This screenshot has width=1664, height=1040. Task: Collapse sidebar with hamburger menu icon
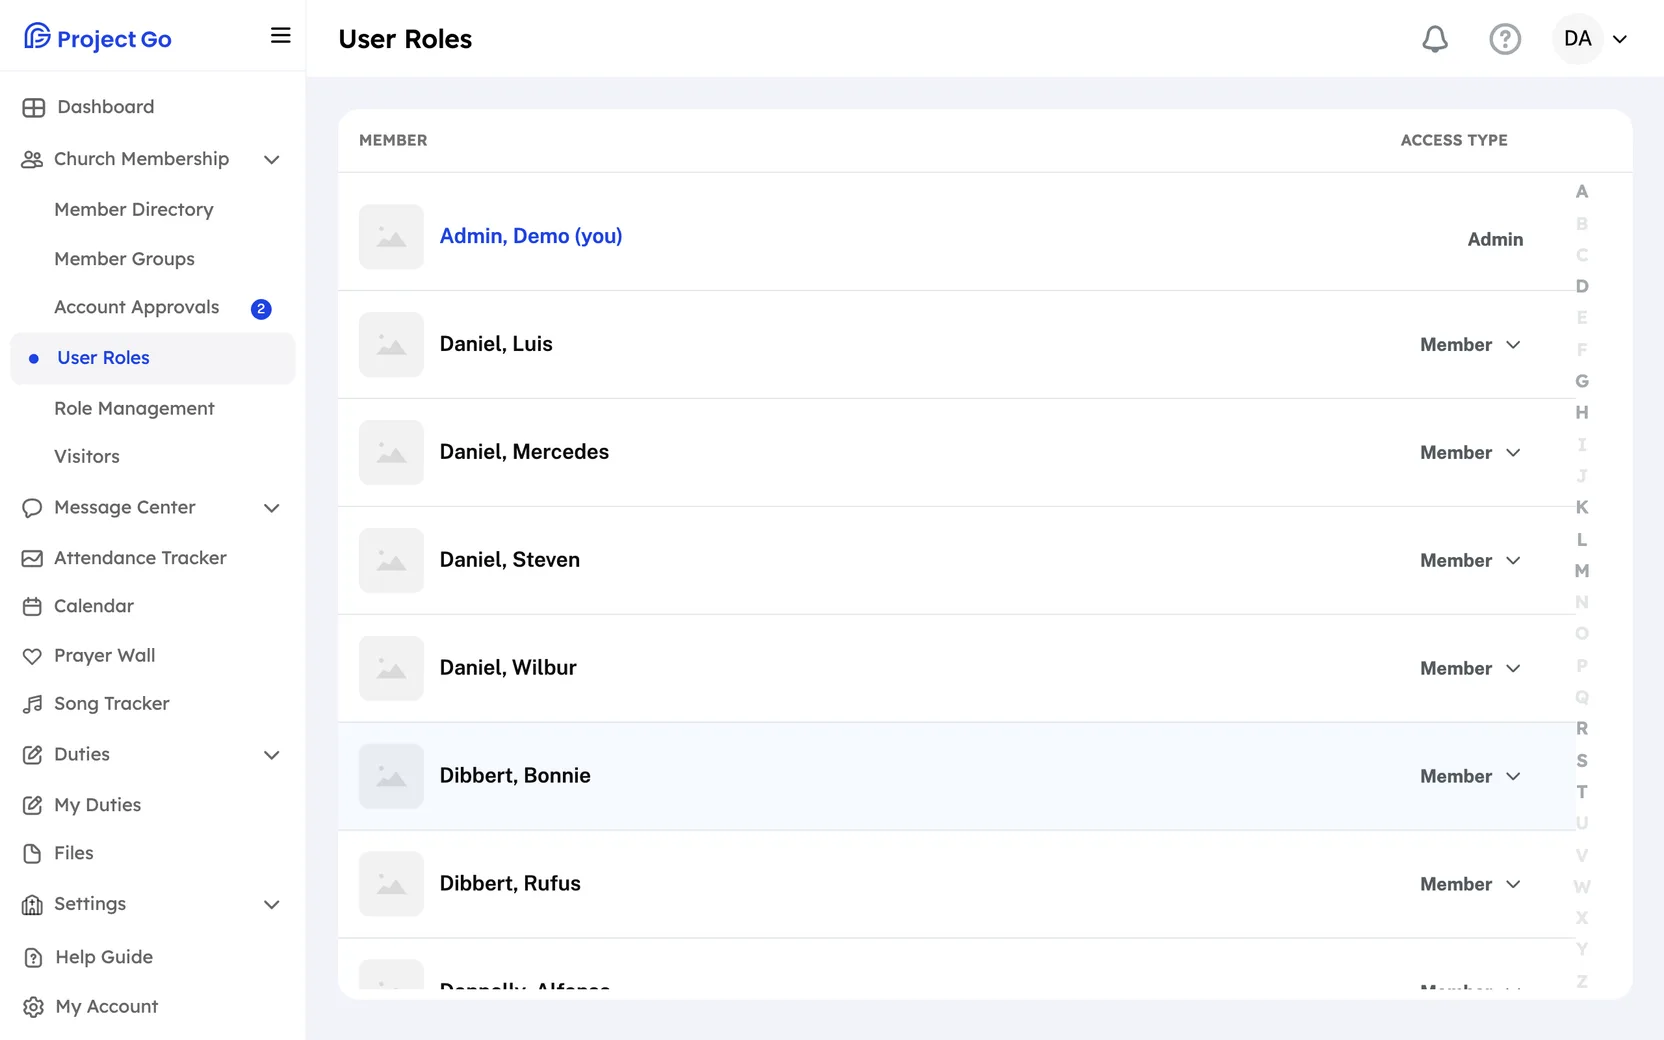(x=281, y=36)
